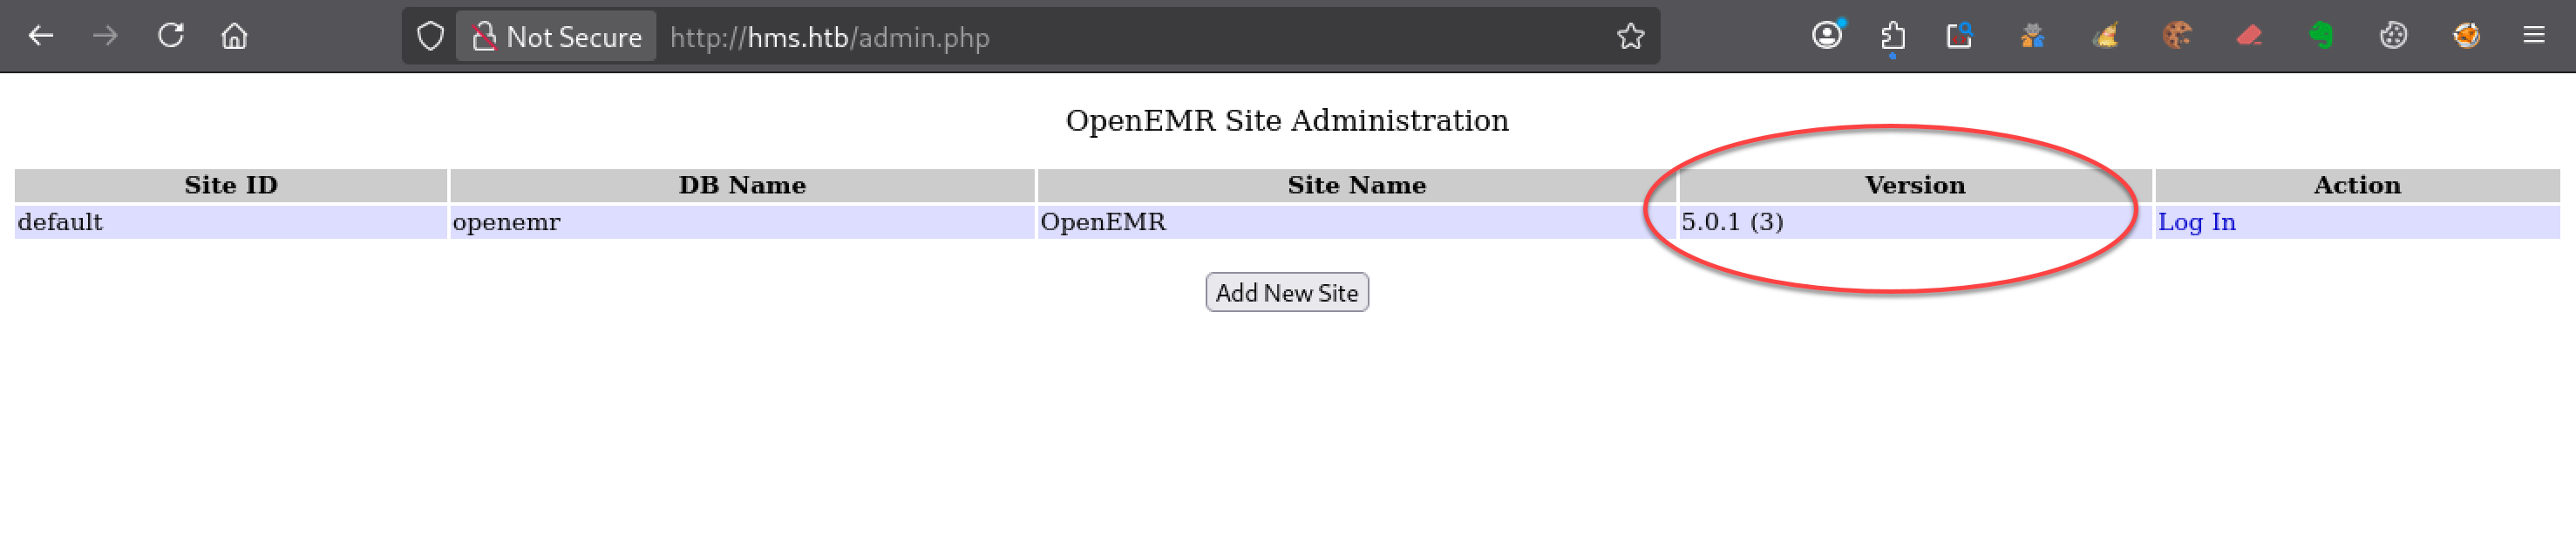Click the container tabs extension icon

coord(1959,36)
